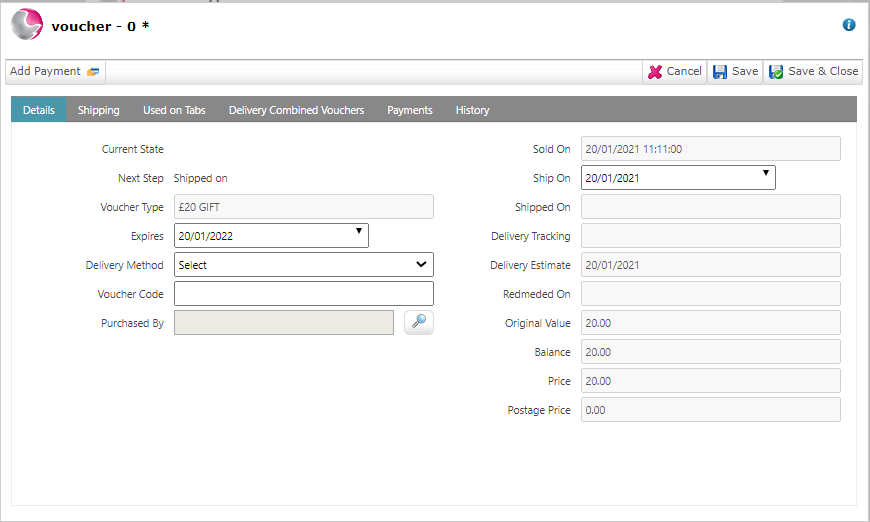
Task: View the History tab
Action: click(472, 110)
